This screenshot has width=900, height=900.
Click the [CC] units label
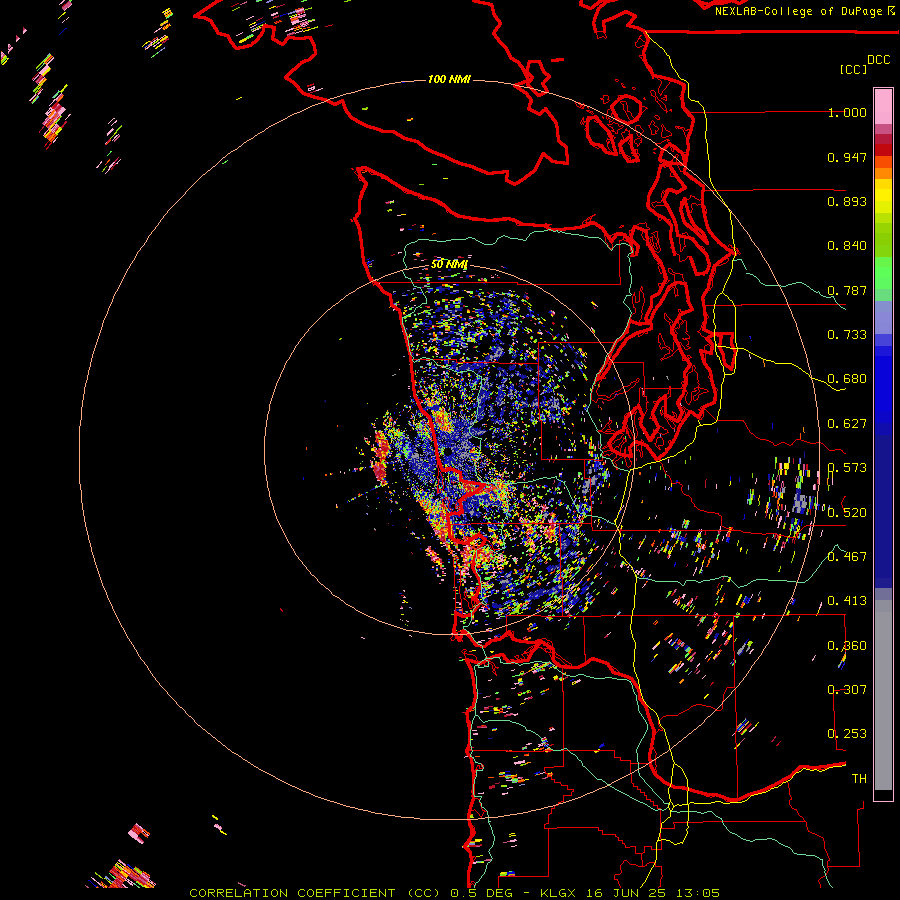853,69
